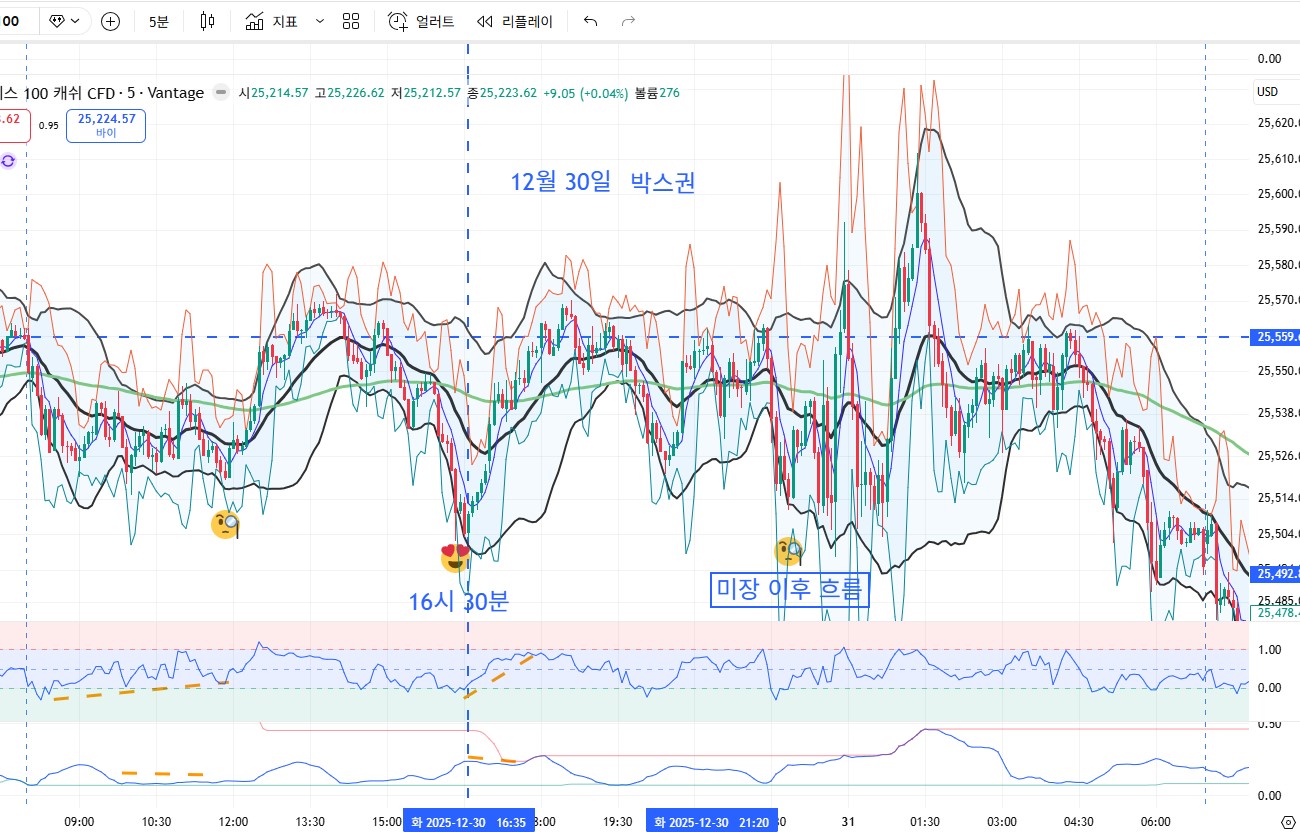Click the add symbol plus icon
Viewport: 1300px width, 832px height.
tap(111, 21)
